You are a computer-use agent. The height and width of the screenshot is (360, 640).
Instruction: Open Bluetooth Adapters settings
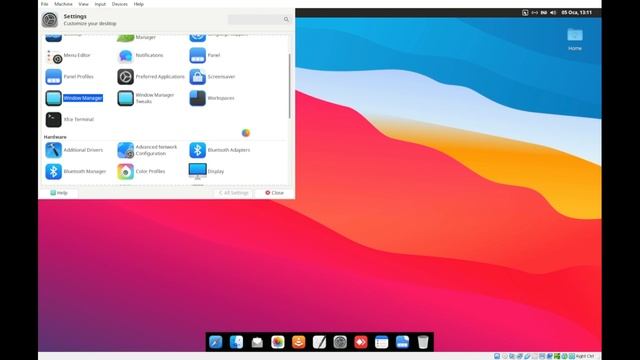(x=220, y=150)
